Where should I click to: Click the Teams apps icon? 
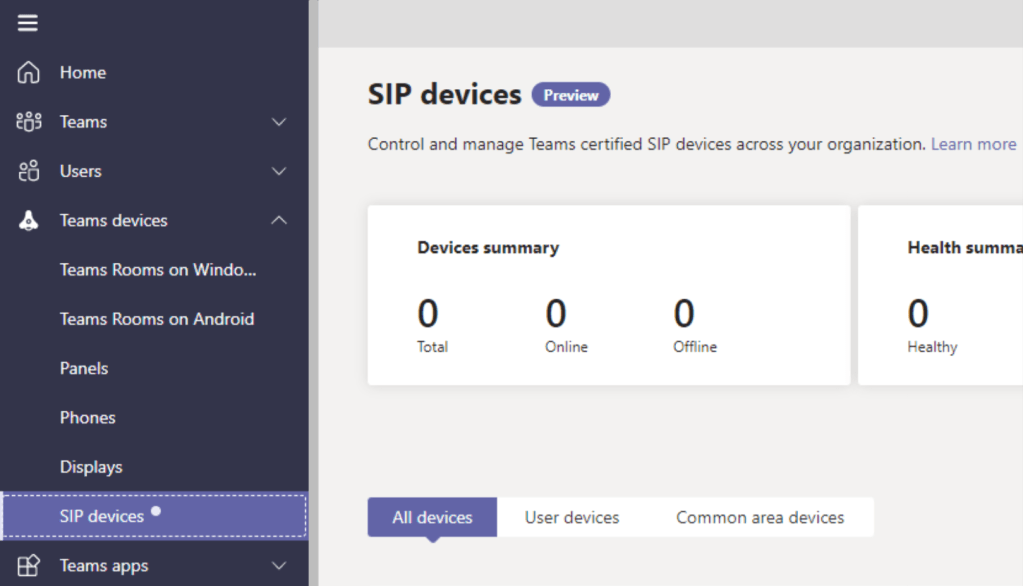(29, 566)
